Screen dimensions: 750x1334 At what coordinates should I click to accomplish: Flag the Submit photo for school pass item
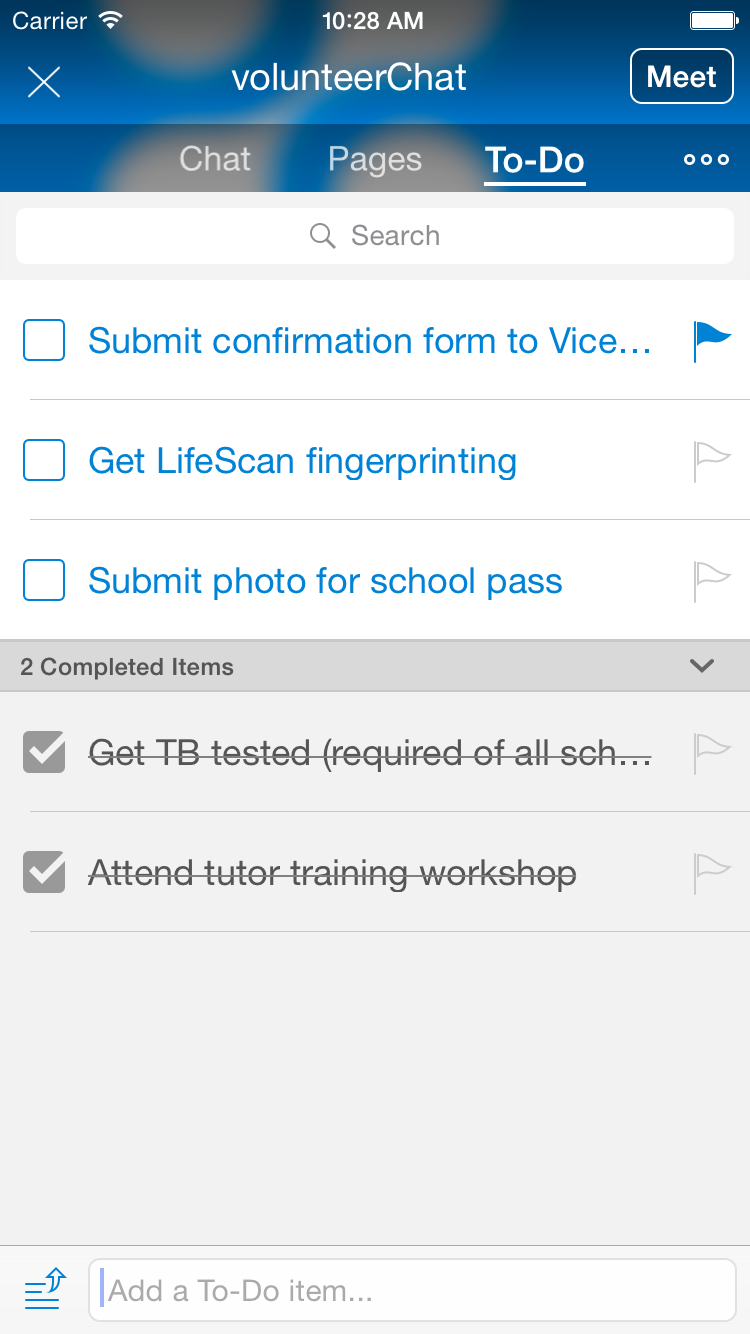(712, 581)
